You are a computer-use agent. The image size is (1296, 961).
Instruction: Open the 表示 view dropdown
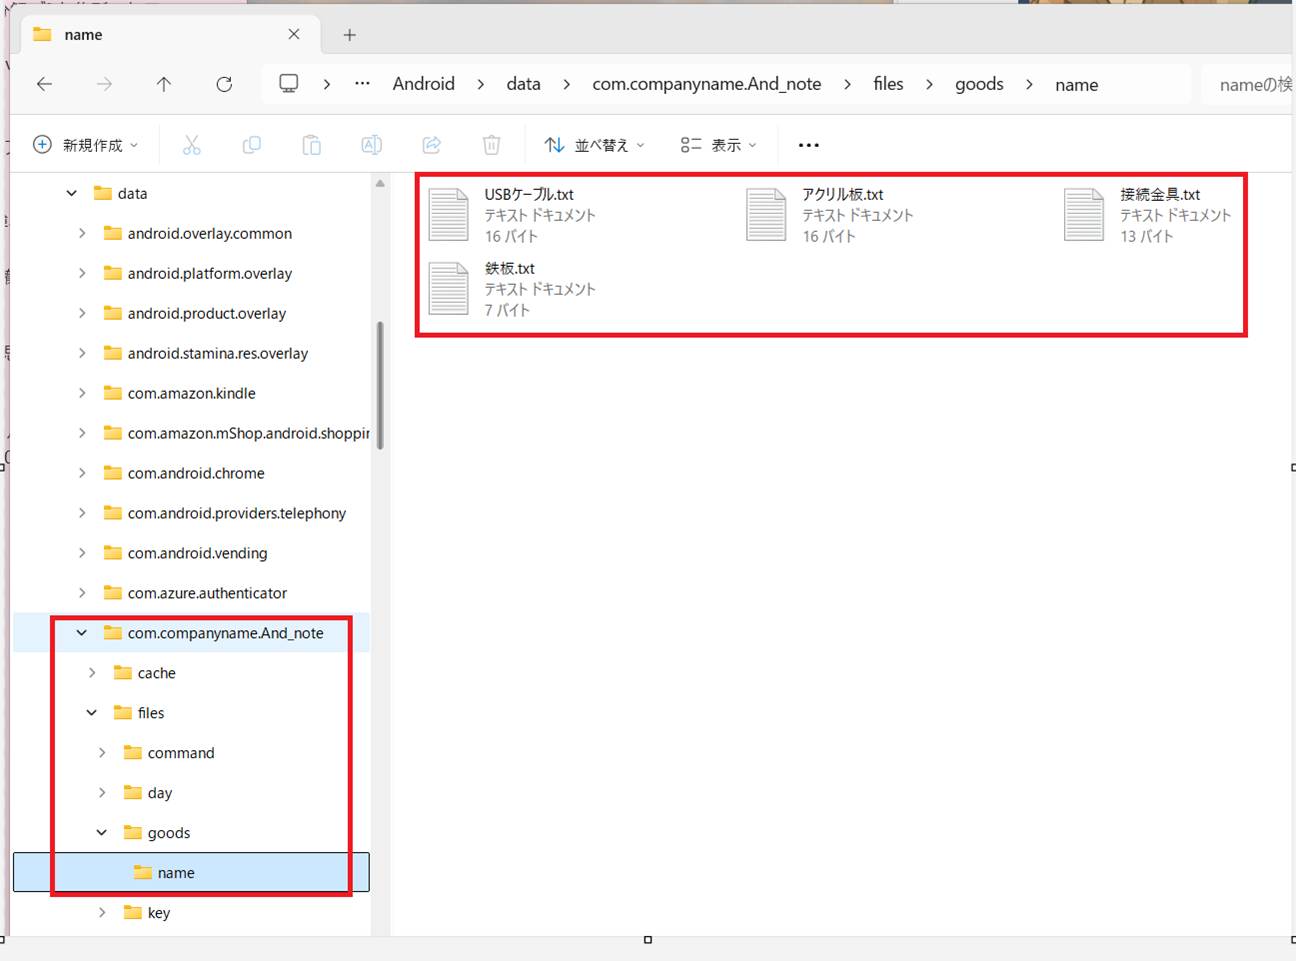pyautogui.click(x=719, y=145)
